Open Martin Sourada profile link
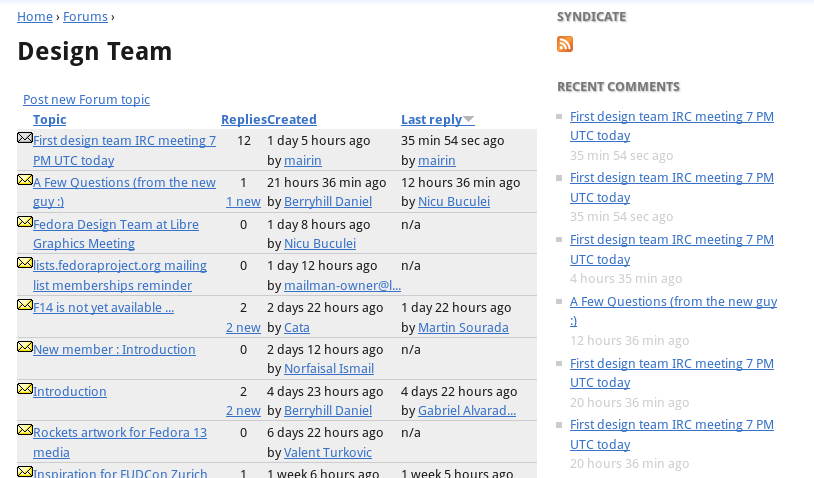The width and height of the screenshot is (814, 478). click(463, 327)
